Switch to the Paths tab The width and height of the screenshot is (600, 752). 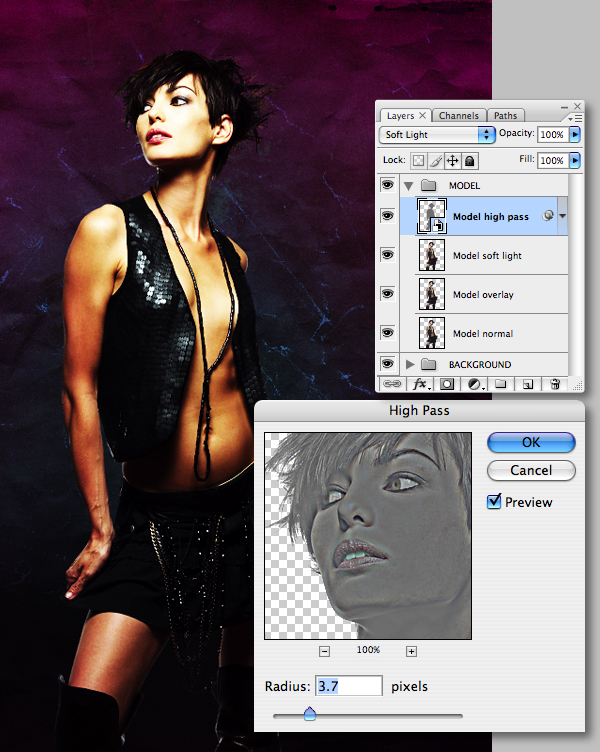[506, 116]
